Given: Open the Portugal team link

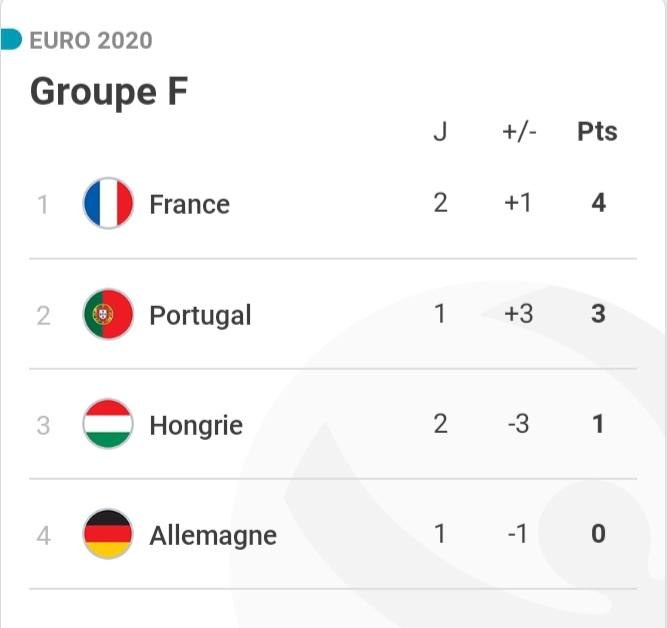Looking at the screenshot, I should click(x=200, y=315).
